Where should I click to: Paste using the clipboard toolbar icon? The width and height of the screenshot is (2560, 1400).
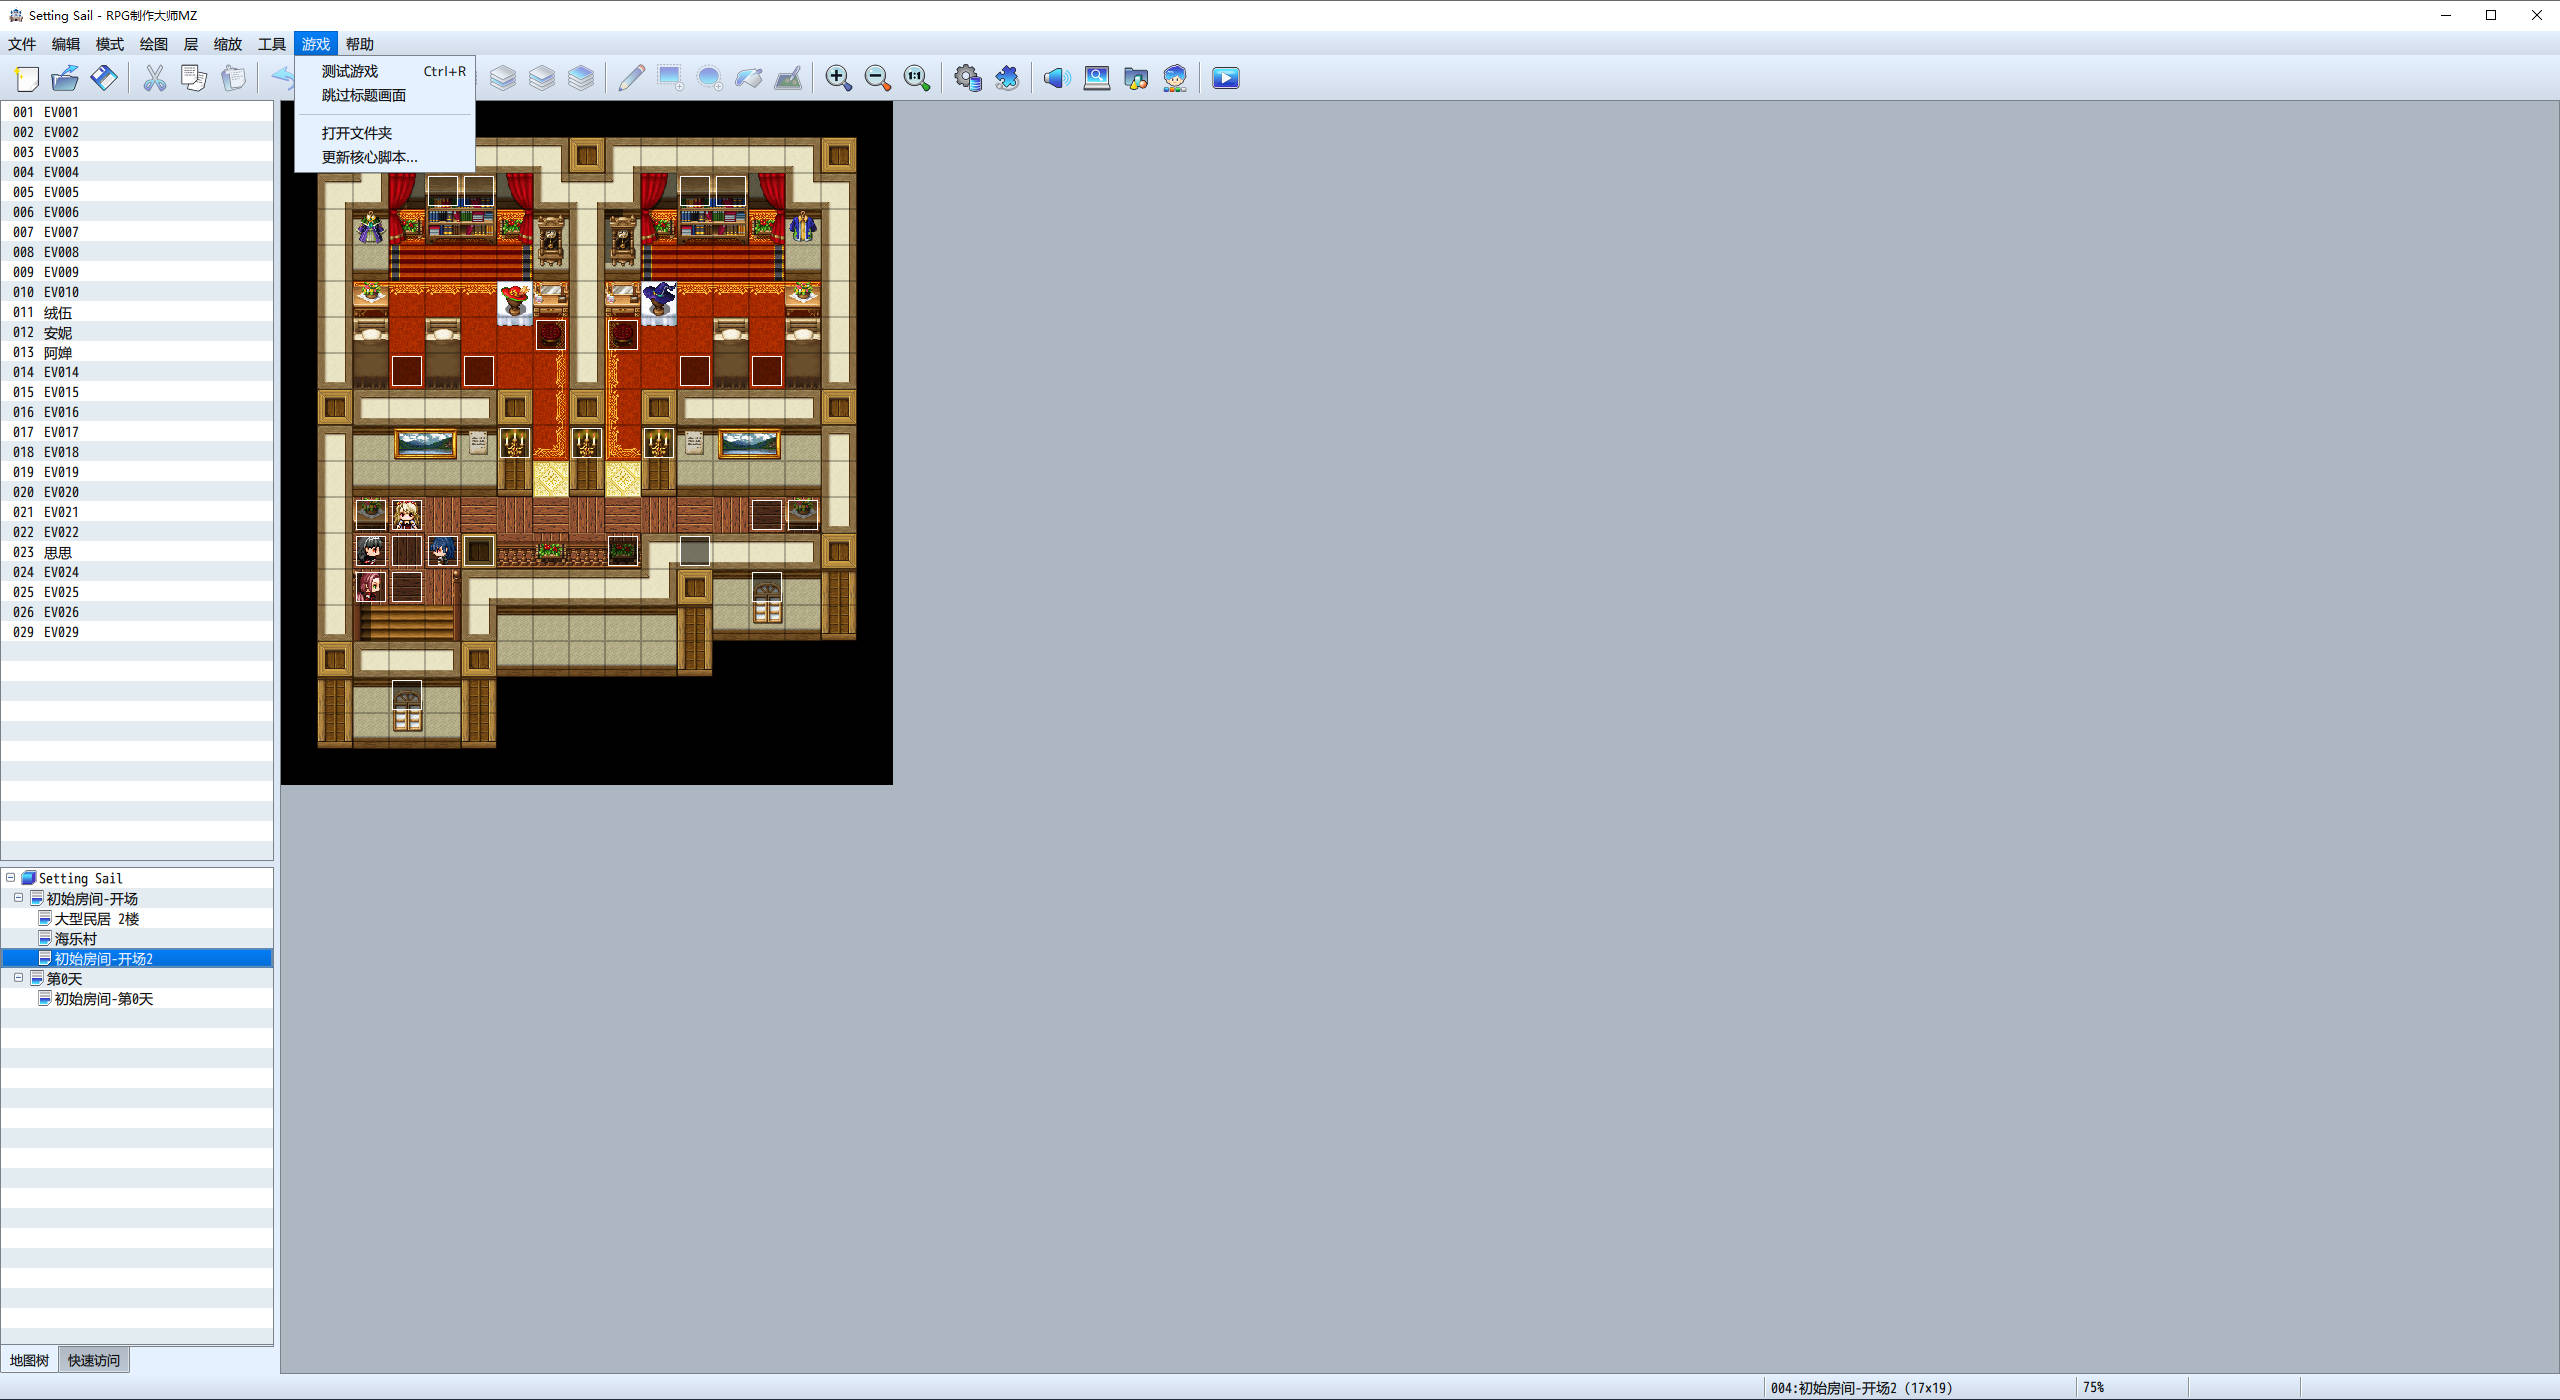[x=233, y=78]
